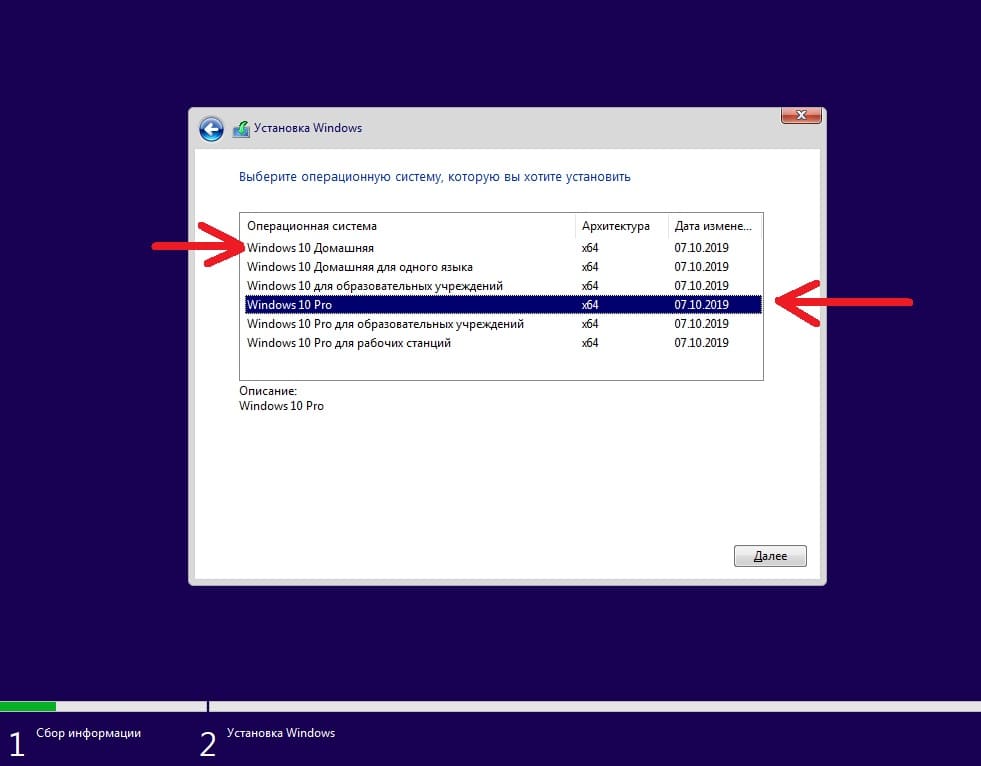Click x64 cell in Windows 10 Домашняя row
This screenshot has width=981, height=766.
point(590,248)
